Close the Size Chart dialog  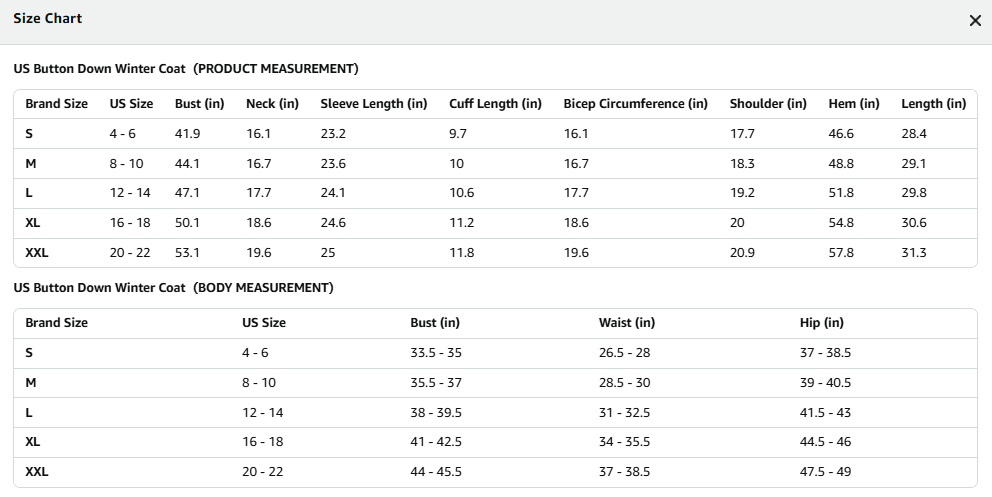[x=975, y=21]
